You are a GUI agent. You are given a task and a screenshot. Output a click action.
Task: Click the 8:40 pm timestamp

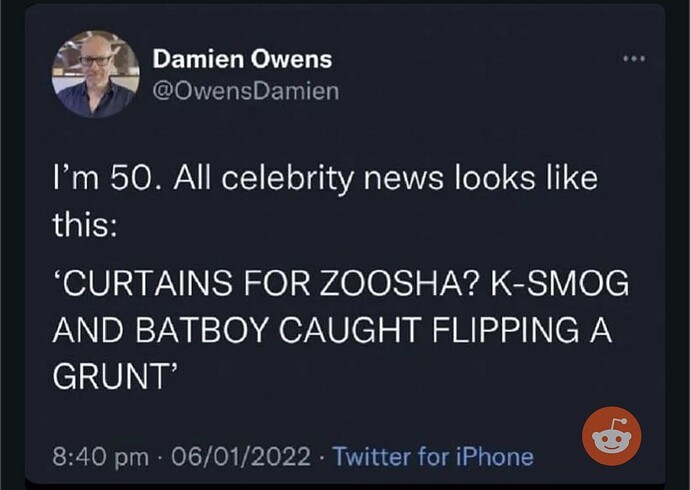100,457
